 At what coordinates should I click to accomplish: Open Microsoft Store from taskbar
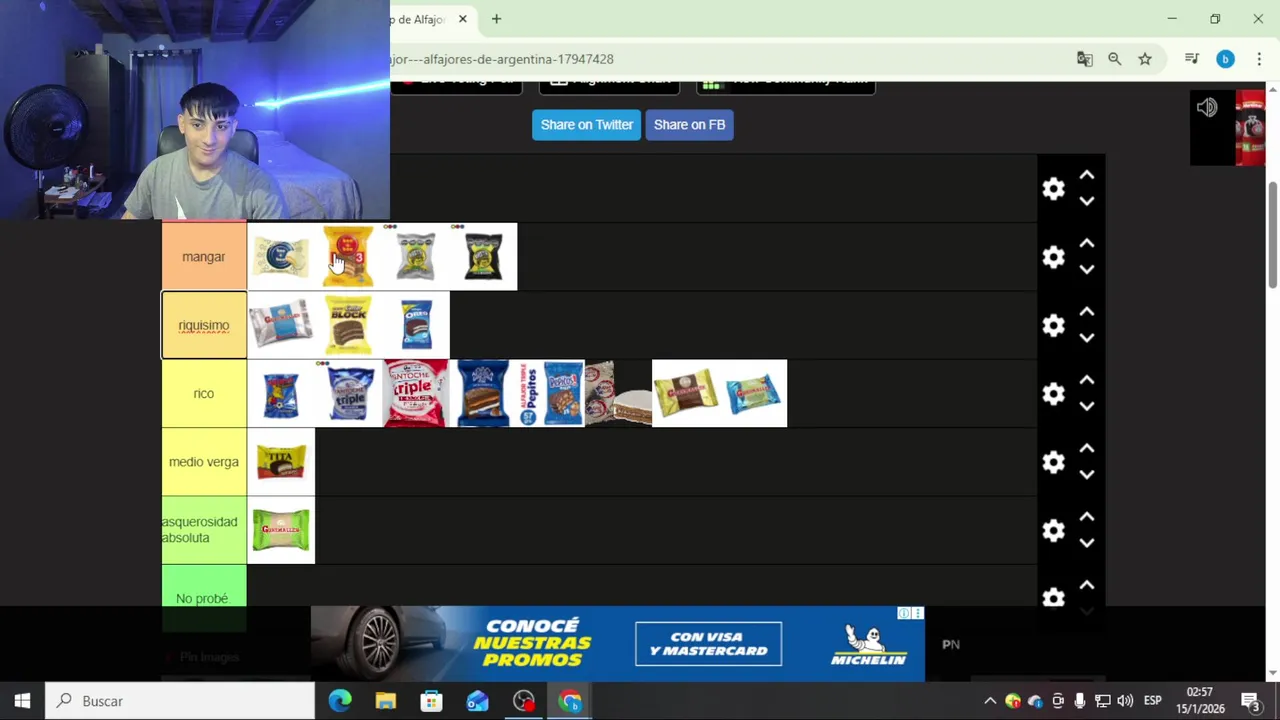point(432,701)
